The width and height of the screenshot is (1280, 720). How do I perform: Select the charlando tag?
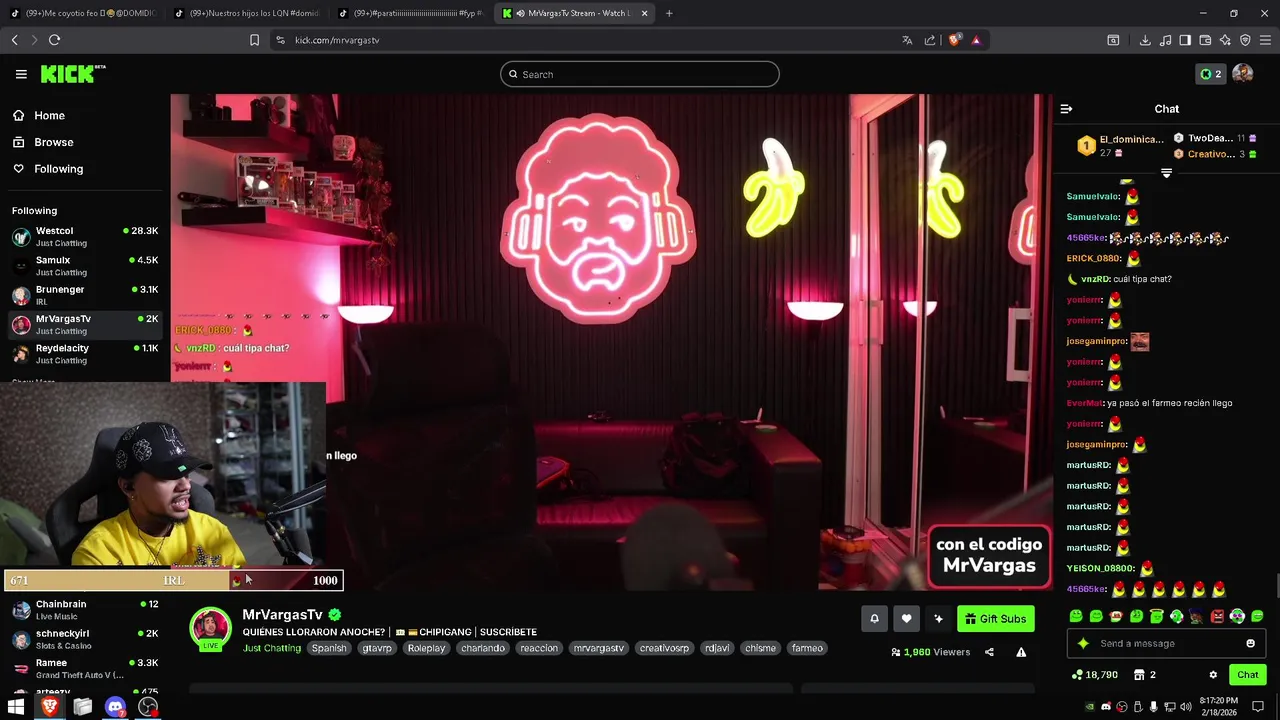point(483,648)
